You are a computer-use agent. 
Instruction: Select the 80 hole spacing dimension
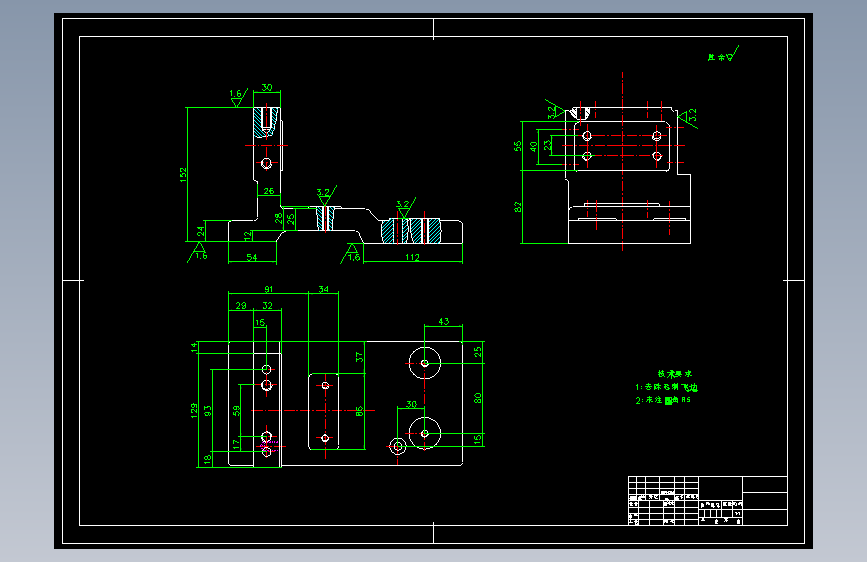(x=478, y=398)
